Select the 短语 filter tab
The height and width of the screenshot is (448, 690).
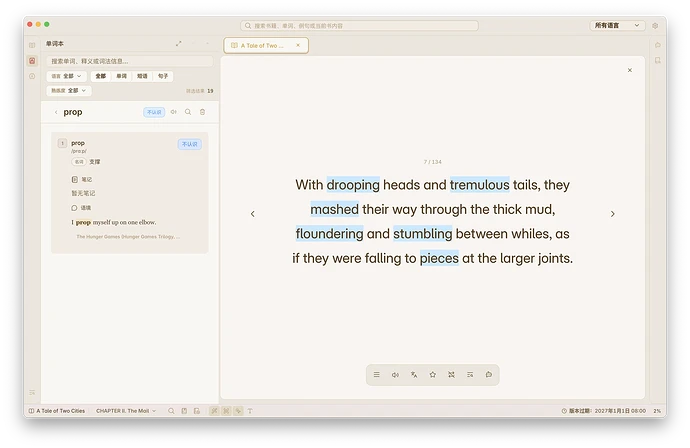142,76
